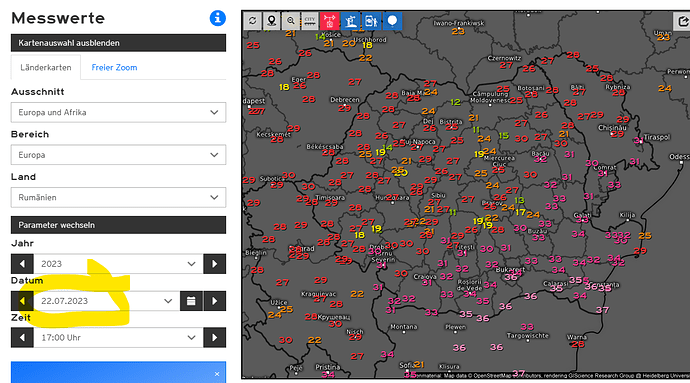
Task: Toggle the lighthouse station layer icon
Action: click(351, 21)
